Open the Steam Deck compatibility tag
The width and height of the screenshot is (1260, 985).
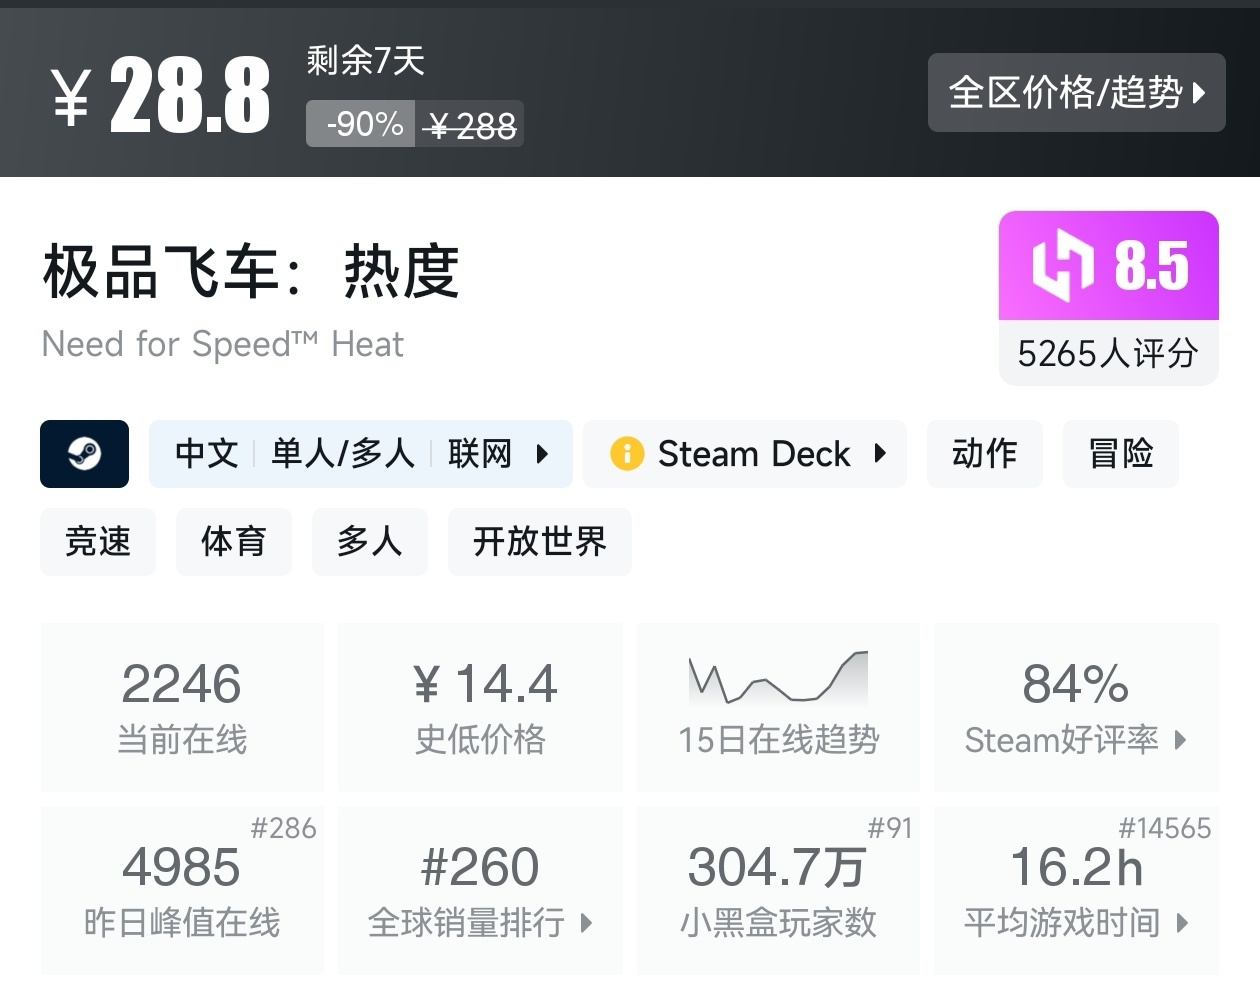(x=745, y=454)
